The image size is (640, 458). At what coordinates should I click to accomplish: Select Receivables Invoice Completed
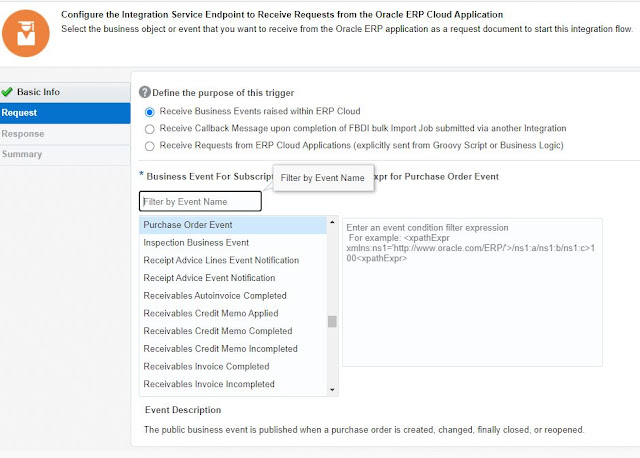click(233, 367)
